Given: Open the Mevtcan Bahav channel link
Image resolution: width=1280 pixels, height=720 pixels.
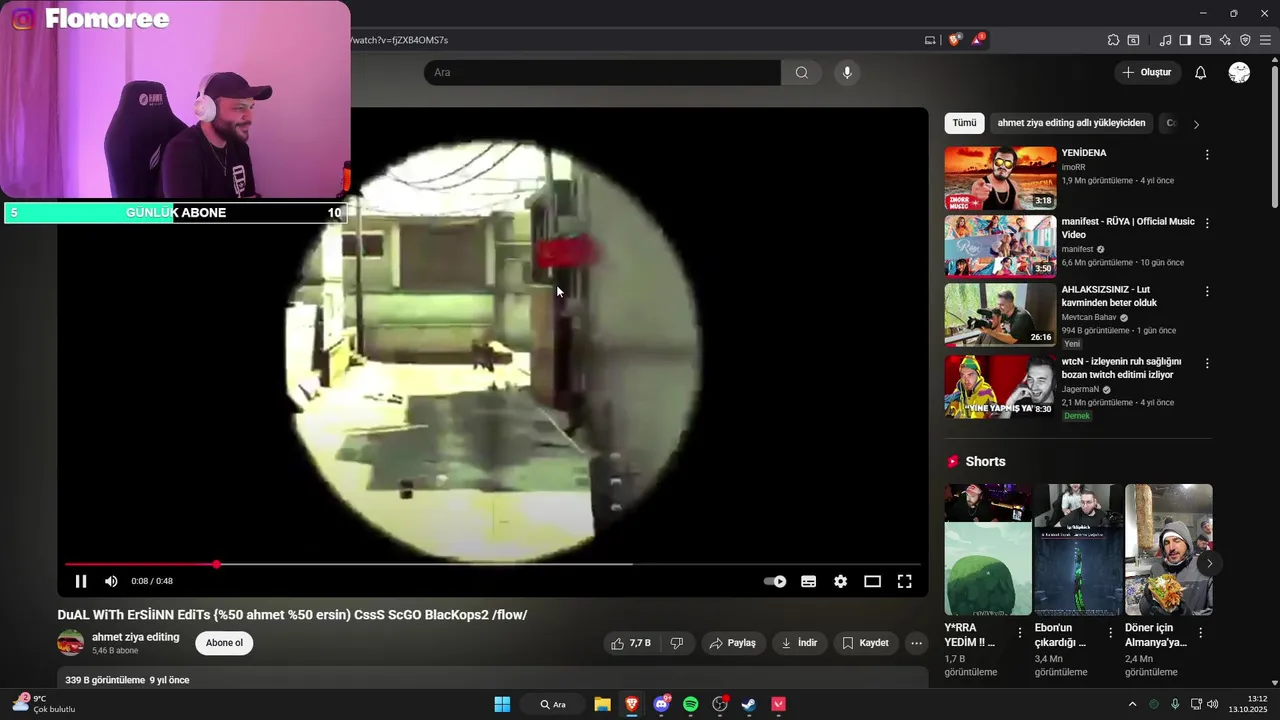Looking at the screenshot, I should (x=1089, y=317).
